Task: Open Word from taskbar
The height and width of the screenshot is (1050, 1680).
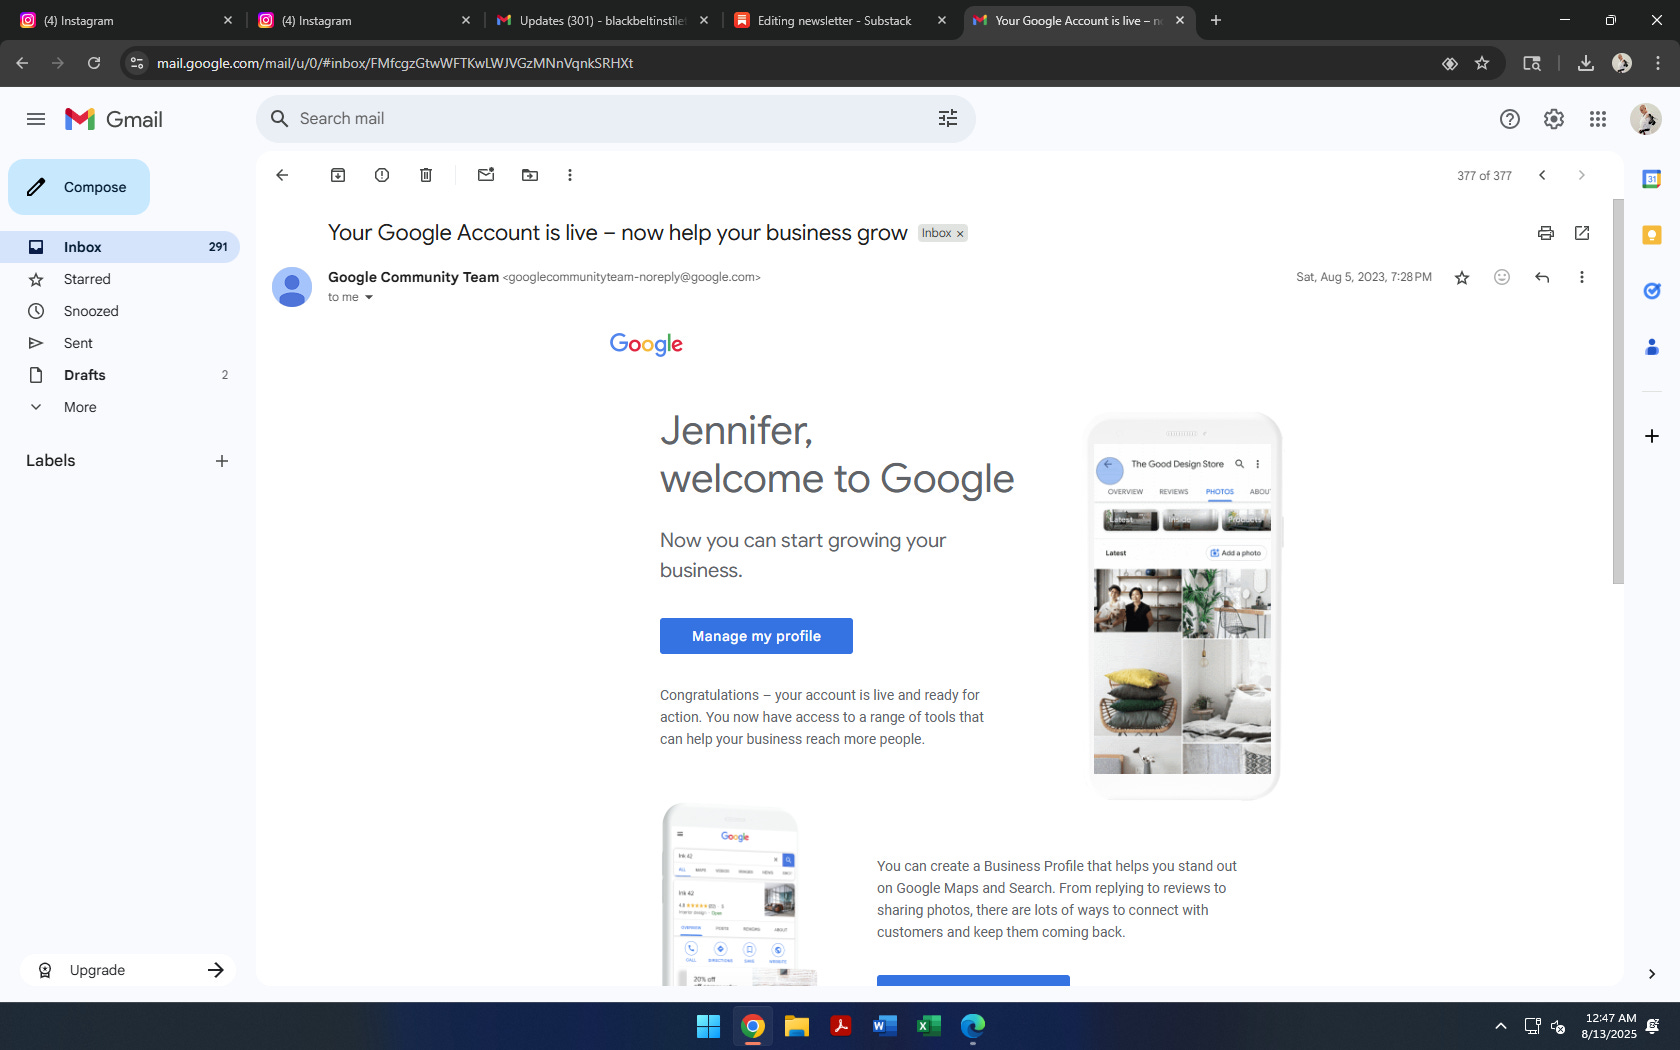Action: tap(885, 1026)
